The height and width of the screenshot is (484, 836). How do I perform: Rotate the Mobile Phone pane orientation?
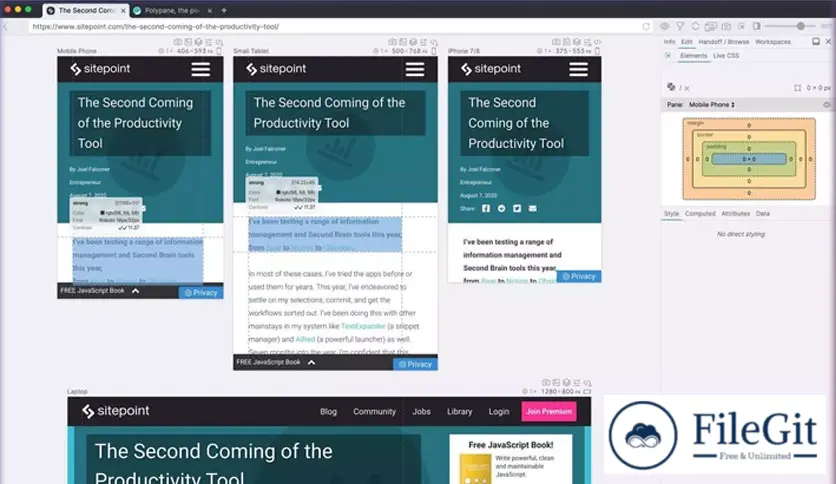point(219,51)
